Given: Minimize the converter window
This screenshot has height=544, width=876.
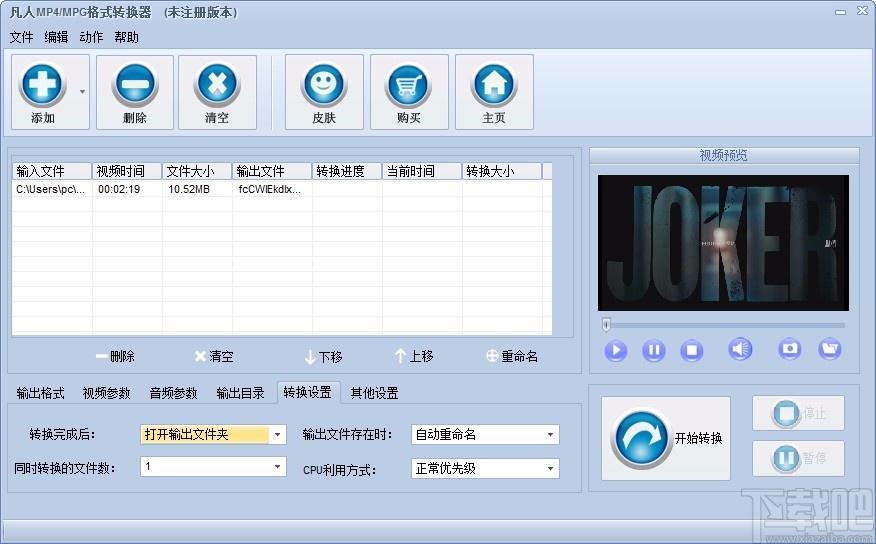Looking at the screenshot, I should pos(841,12).
